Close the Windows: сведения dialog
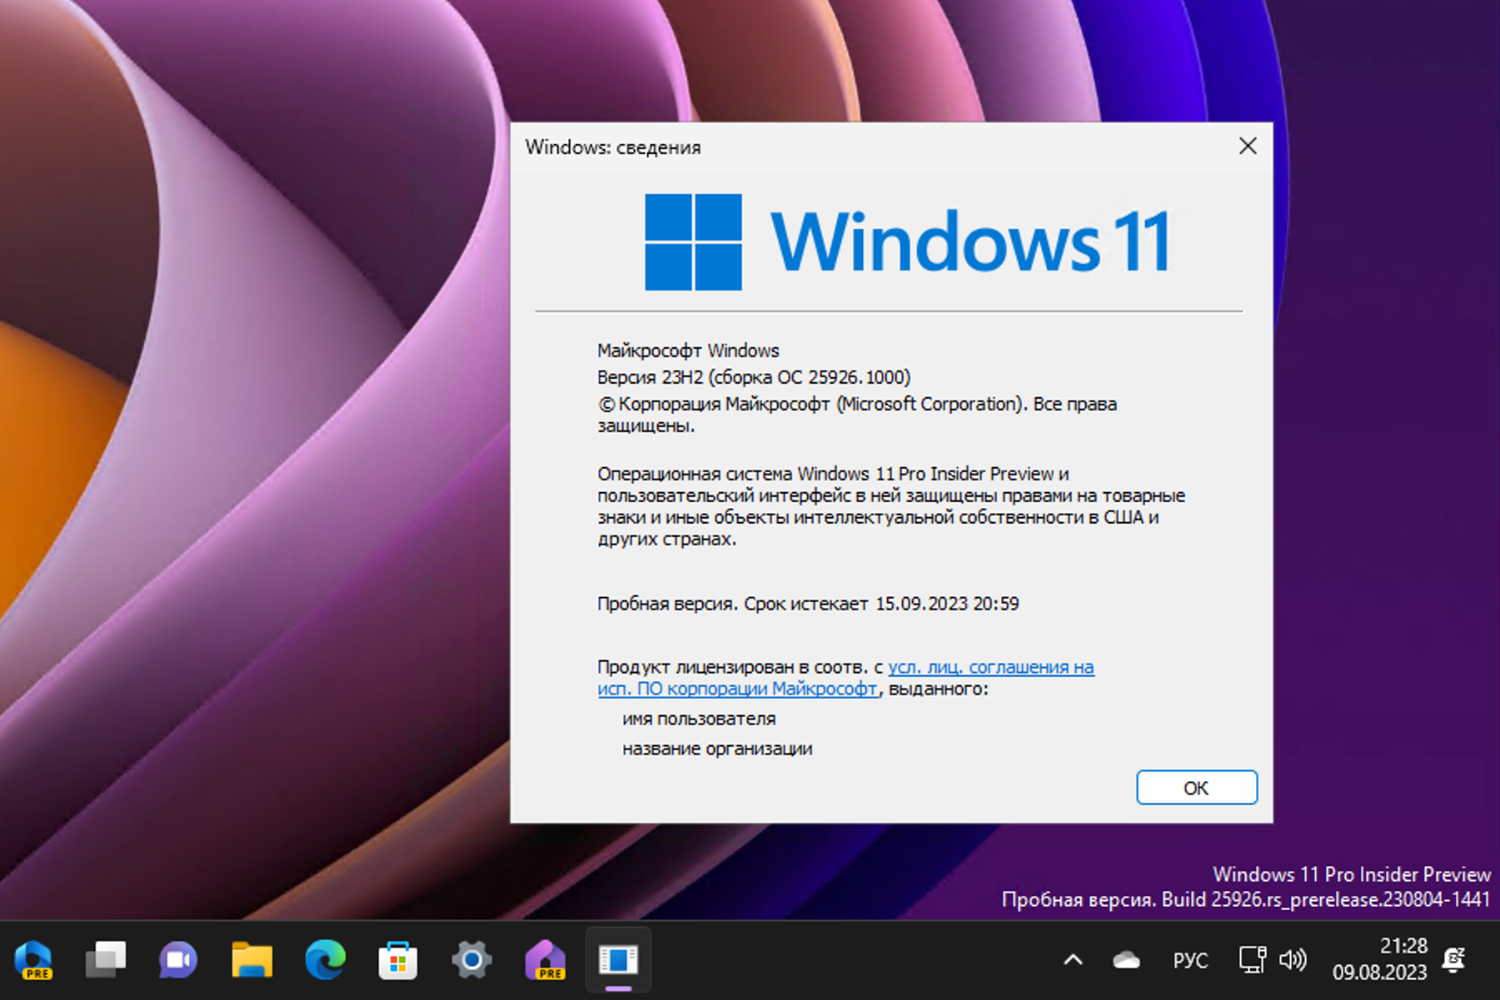 [x=1247, y=146]
